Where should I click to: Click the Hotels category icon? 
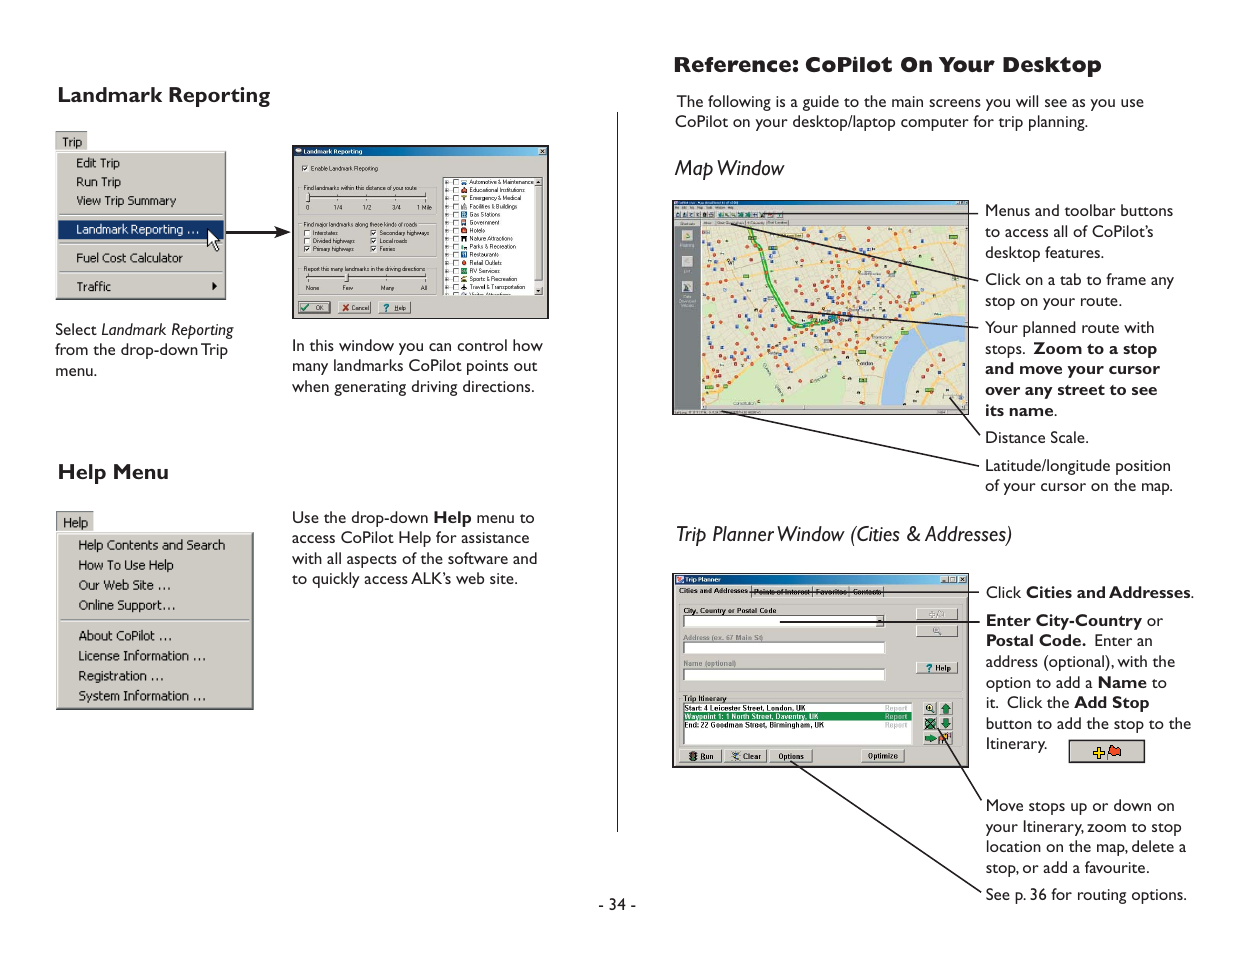464,230
